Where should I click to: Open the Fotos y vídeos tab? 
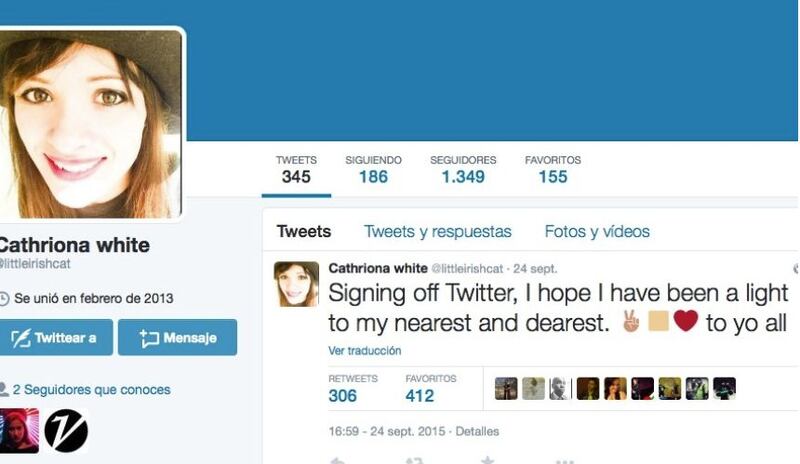pos(597,232)
